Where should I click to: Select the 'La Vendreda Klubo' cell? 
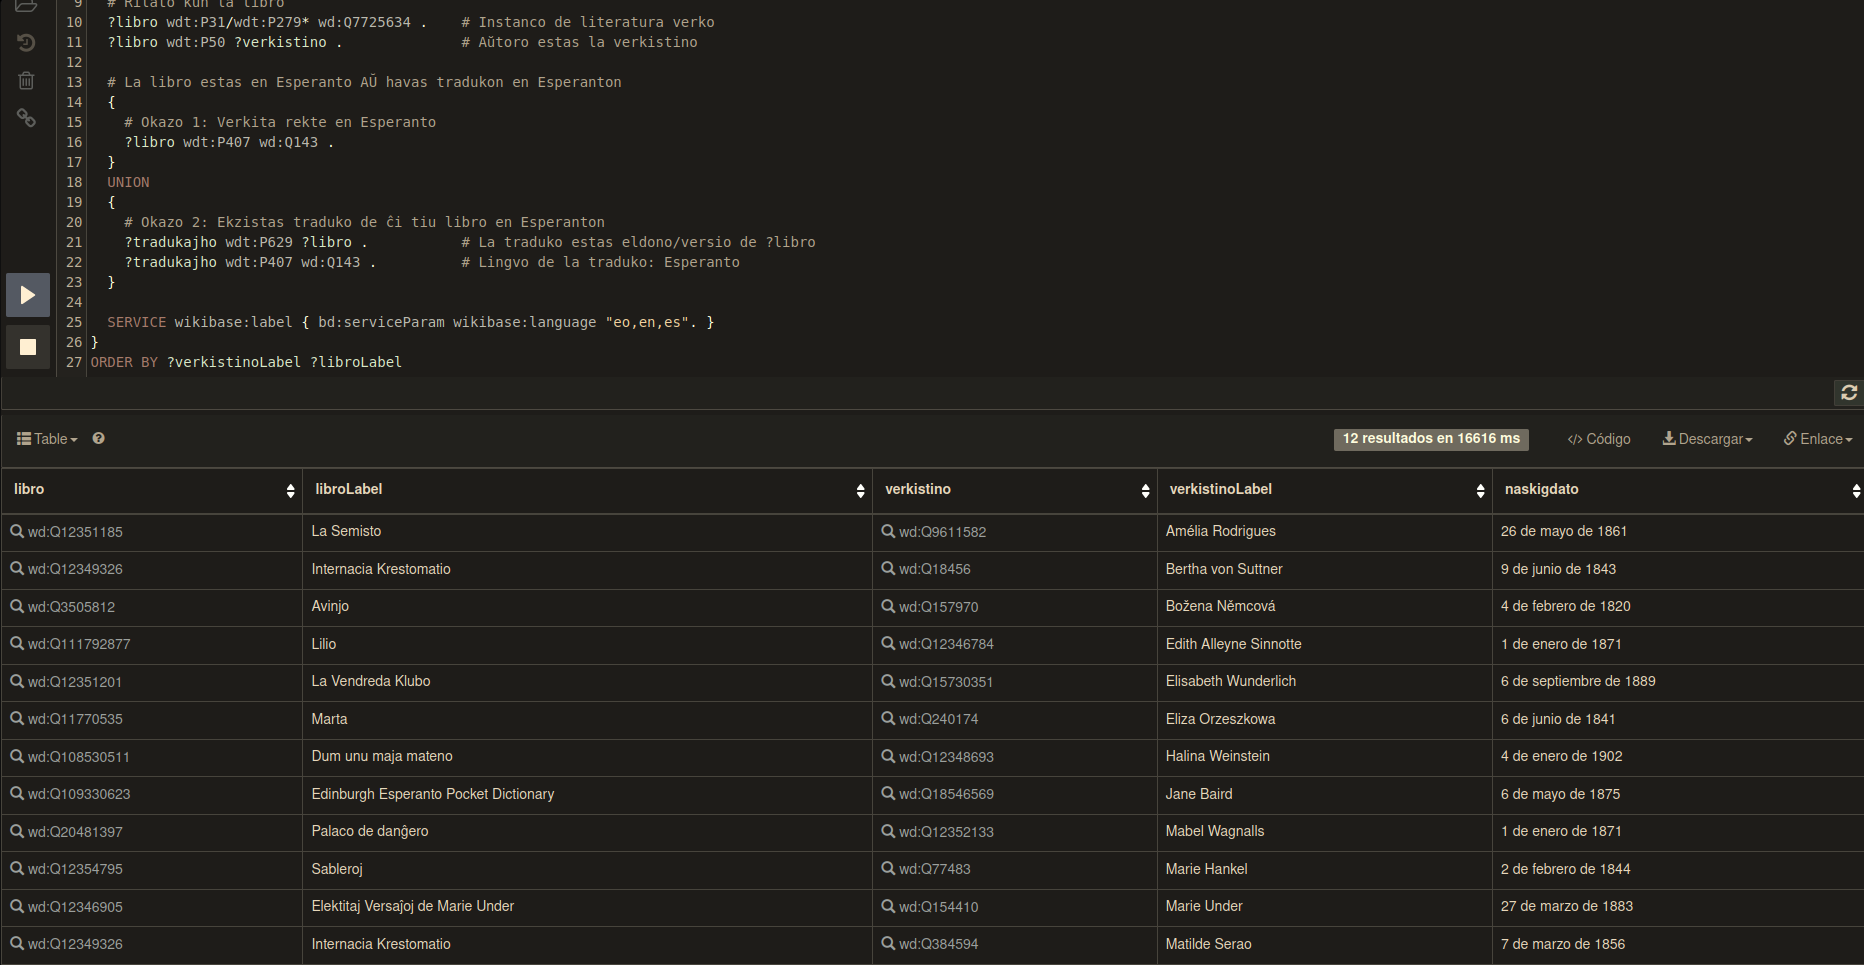[587, 682]
